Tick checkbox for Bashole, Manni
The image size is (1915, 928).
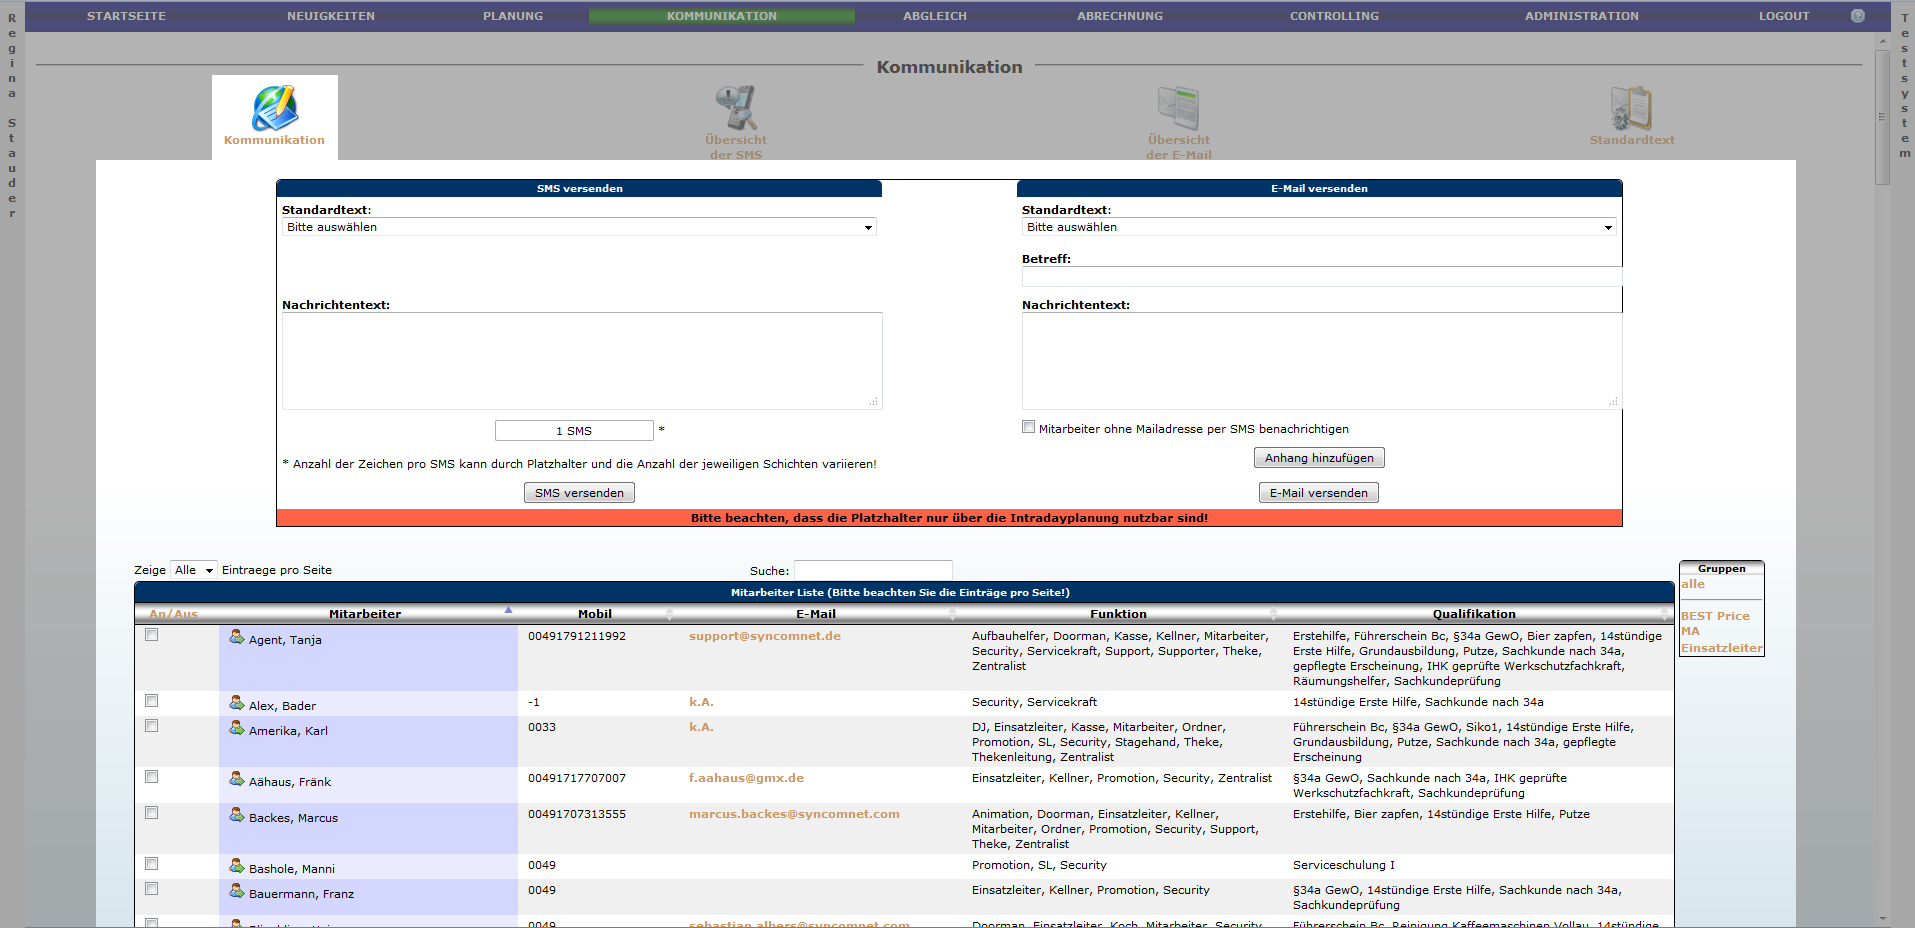click(152, 864)
